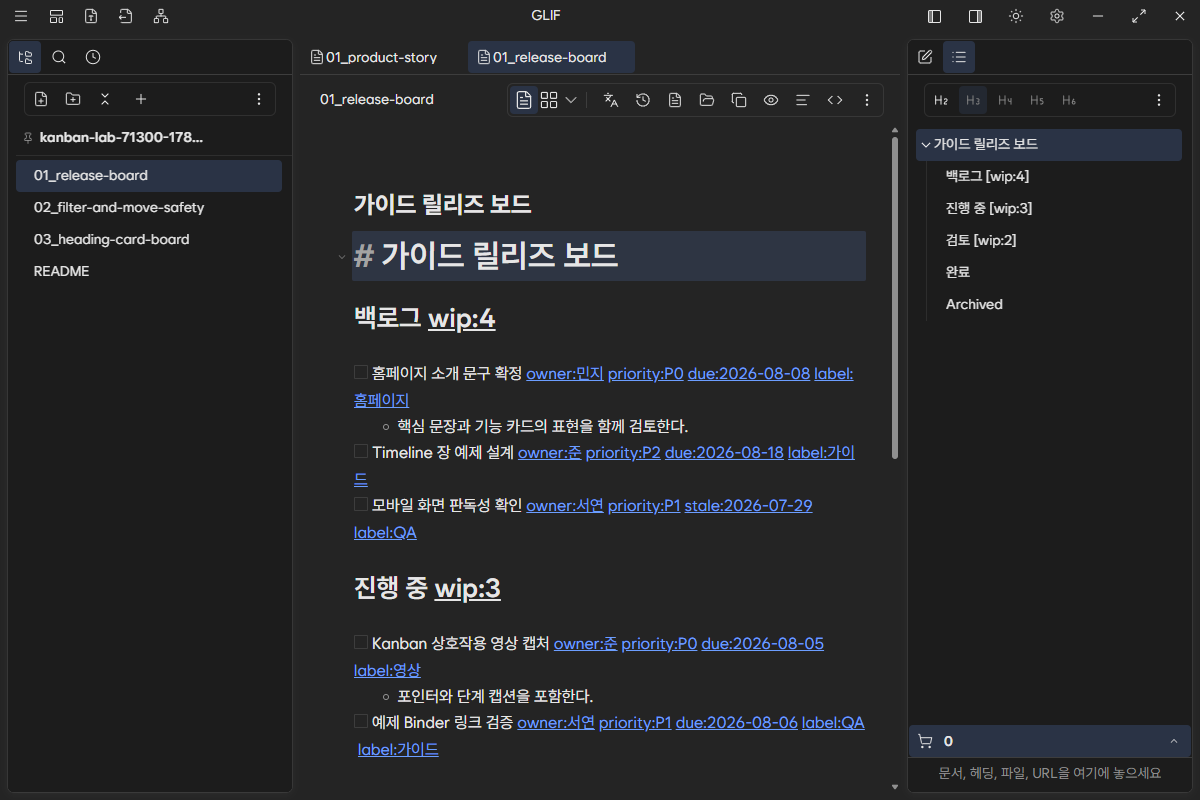Follow the due:2026-08-18 link
The image size is (1200, 800).
[x=724, y=452]
